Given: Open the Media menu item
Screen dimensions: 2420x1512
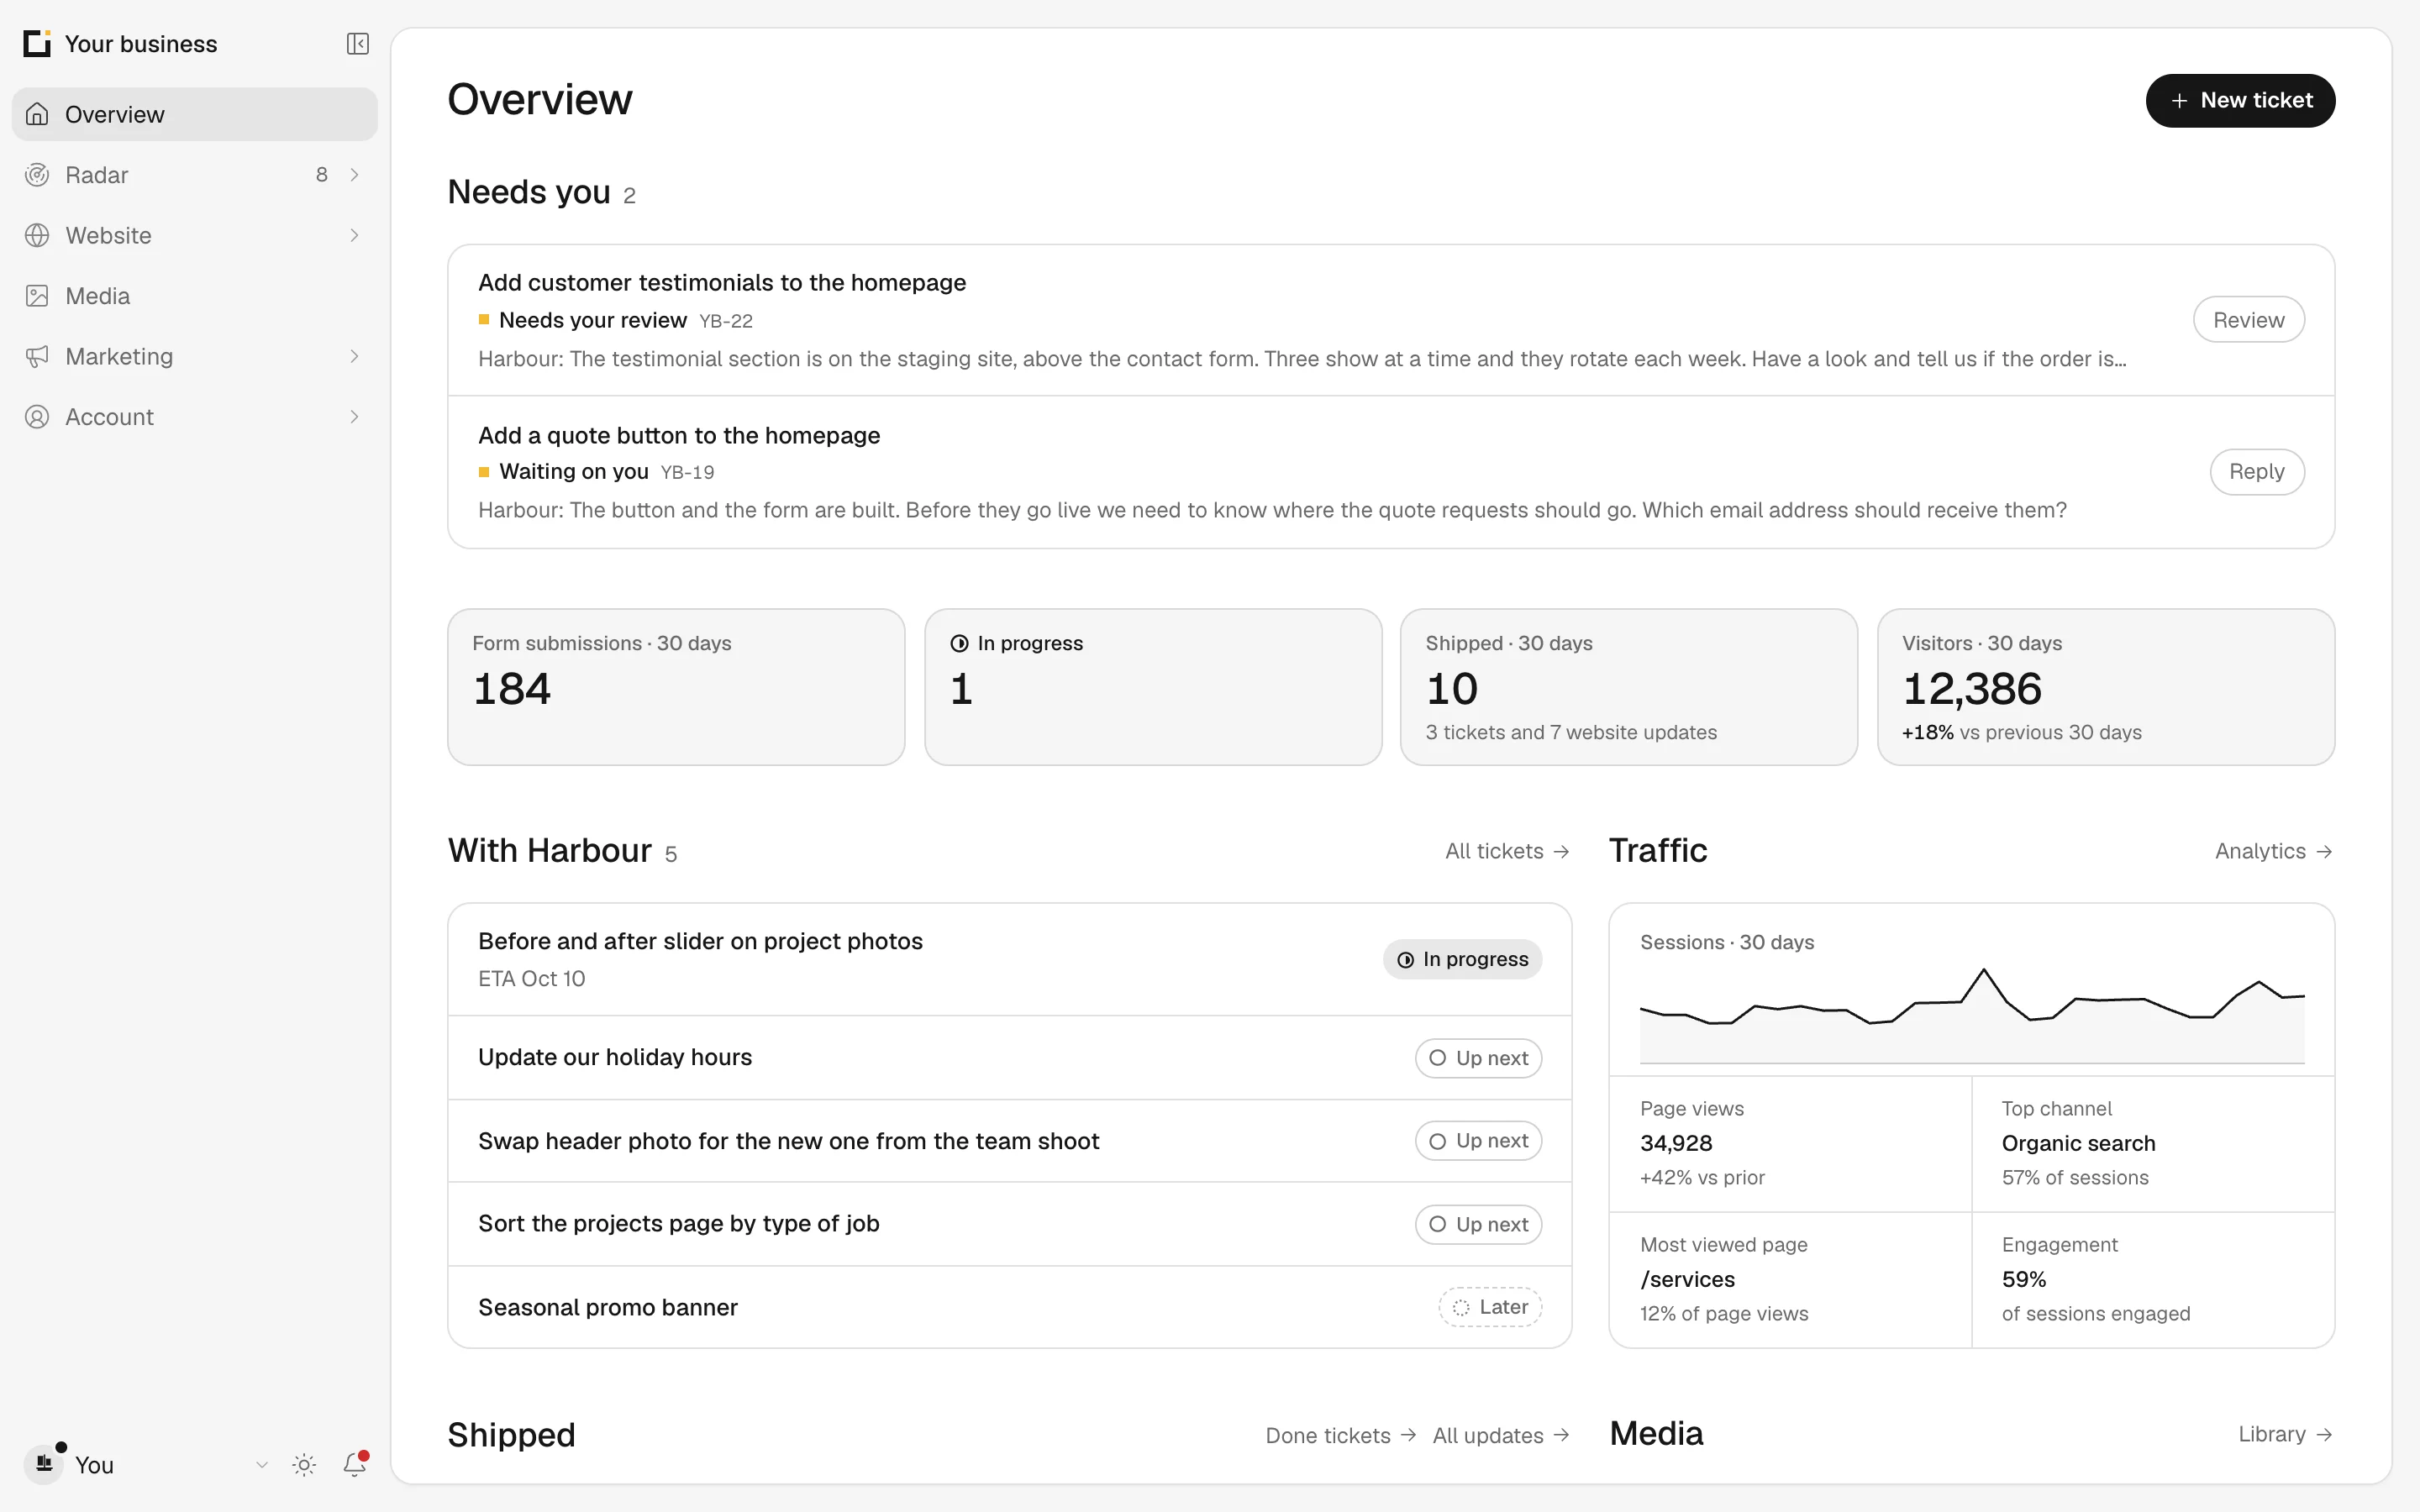Looking at the screenshot, I should tap(195, 296).
